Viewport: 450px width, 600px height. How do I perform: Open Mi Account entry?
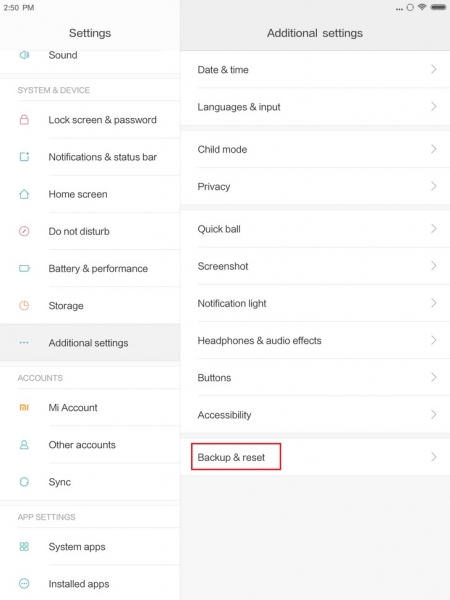[90, 408]
